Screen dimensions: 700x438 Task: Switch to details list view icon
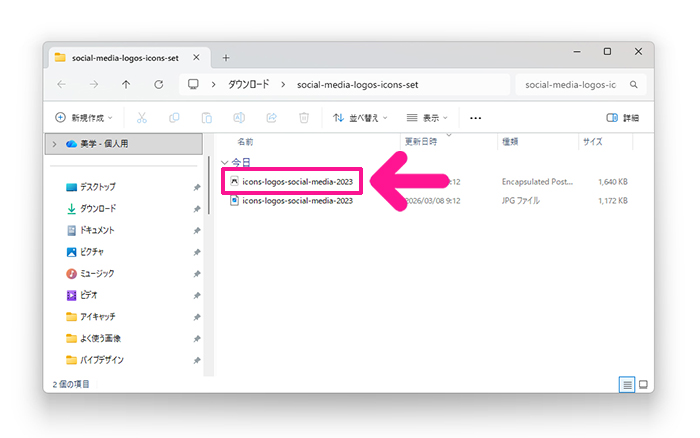click(627, 384)
